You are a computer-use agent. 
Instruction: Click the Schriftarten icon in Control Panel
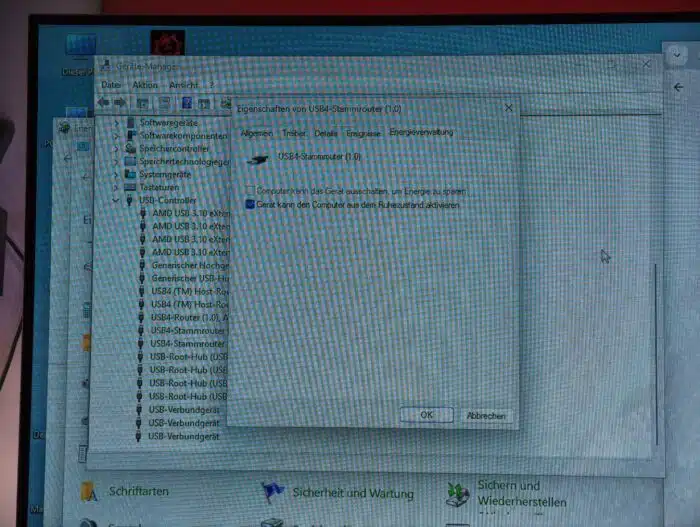89,492
